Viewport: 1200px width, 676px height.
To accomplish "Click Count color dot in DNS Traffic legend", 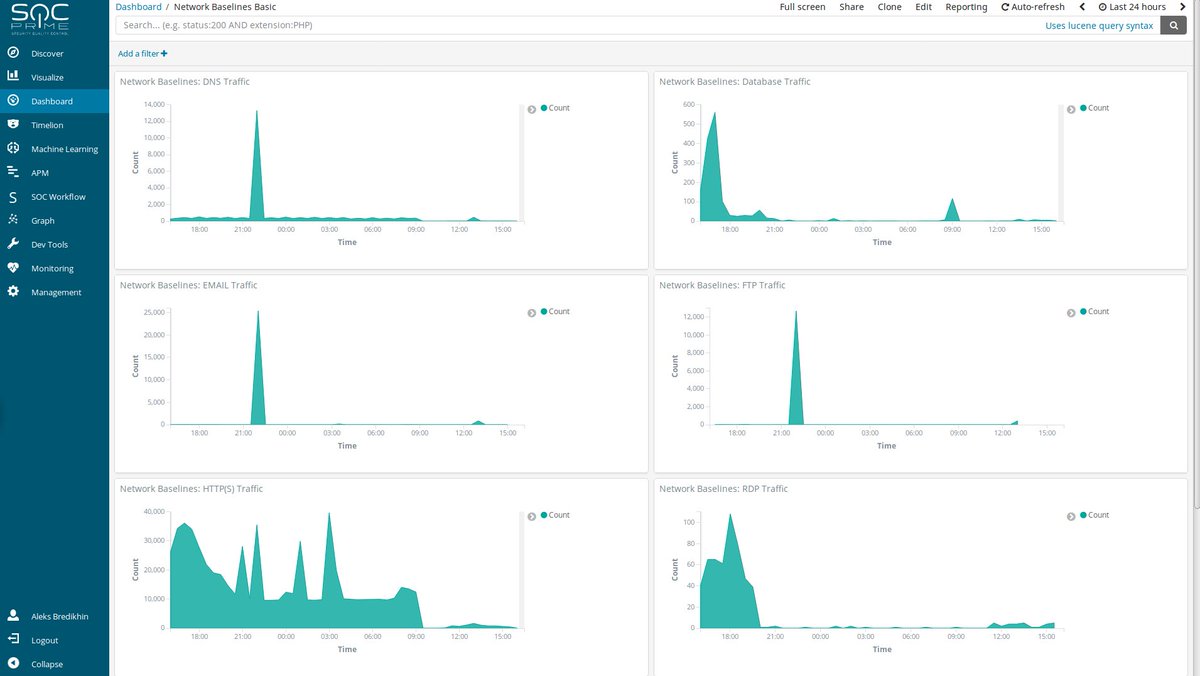I will pyautogui.click(x=544, y=107).
